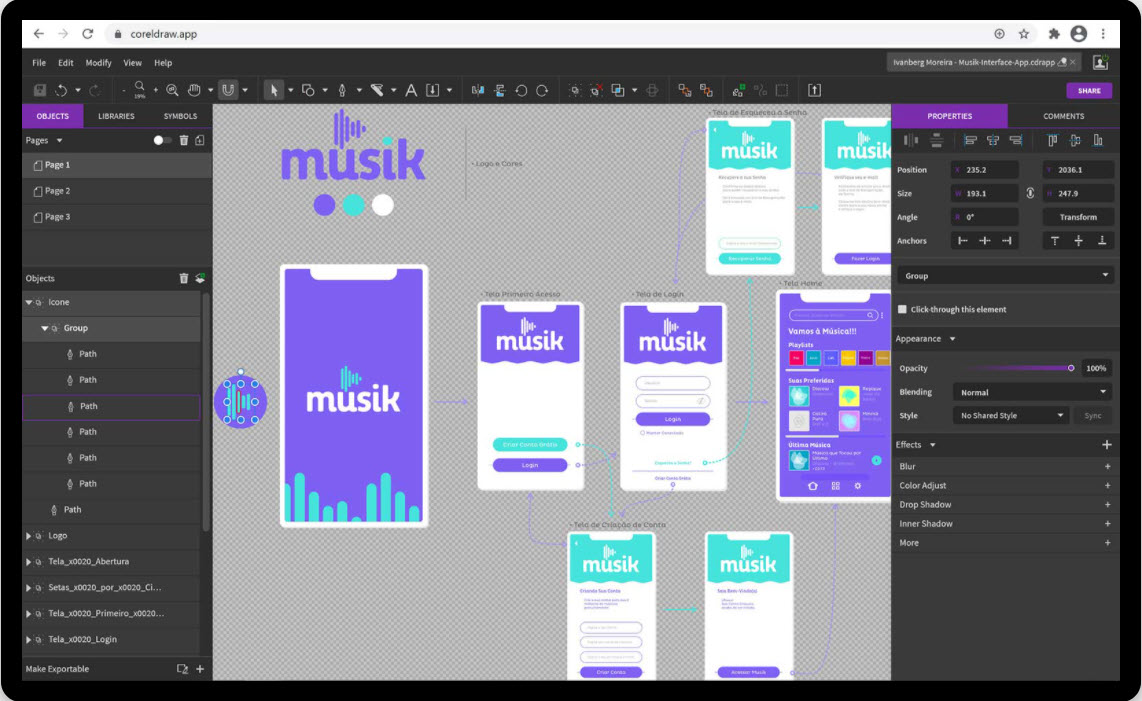Viewport: 1142px width, 701px height.
Task: Select the Pen tool icon
Action: 342,90
